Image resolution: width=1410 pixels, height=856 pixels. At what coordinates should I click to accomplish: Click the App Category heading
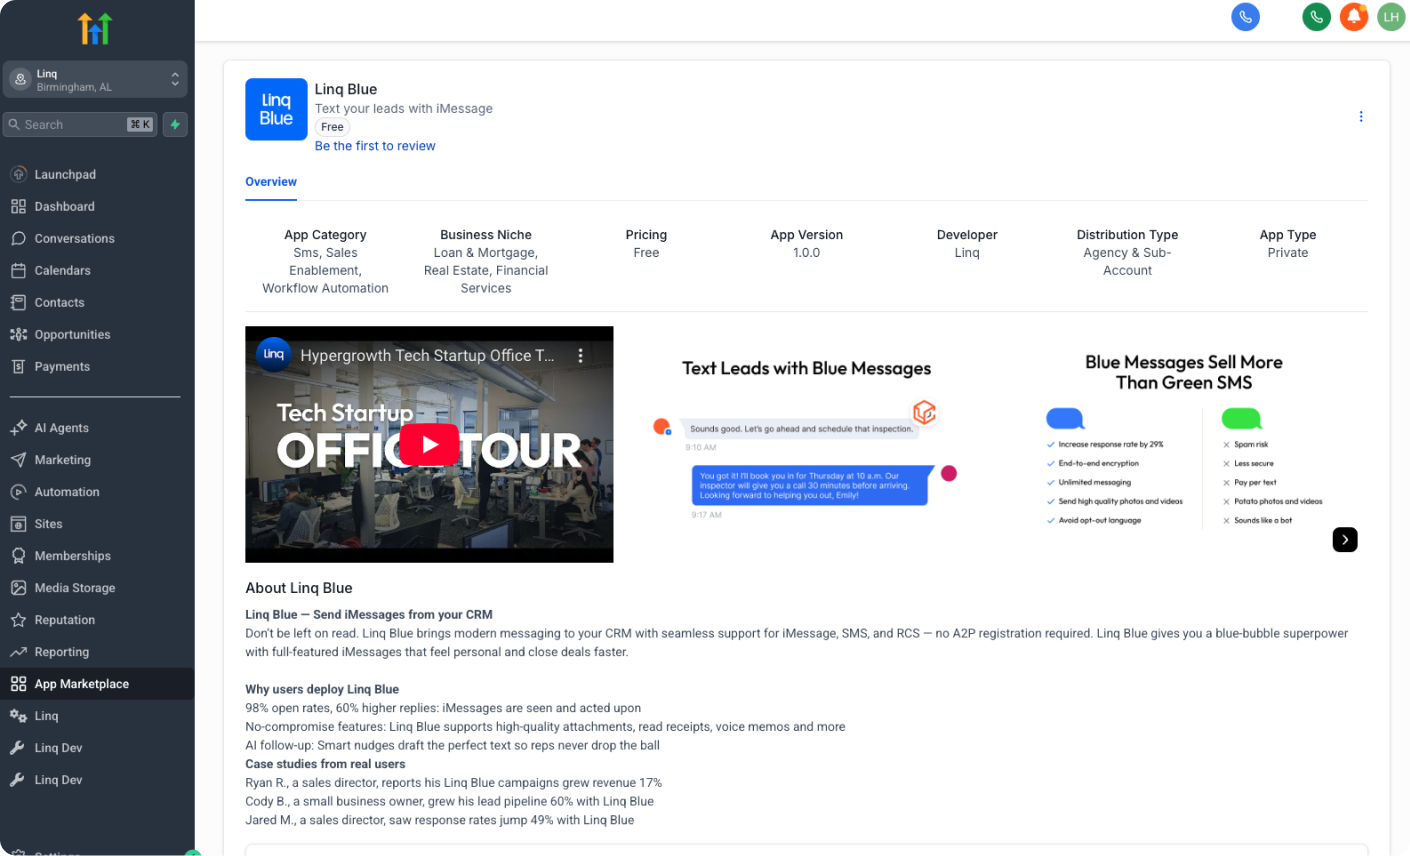(325, 235)
